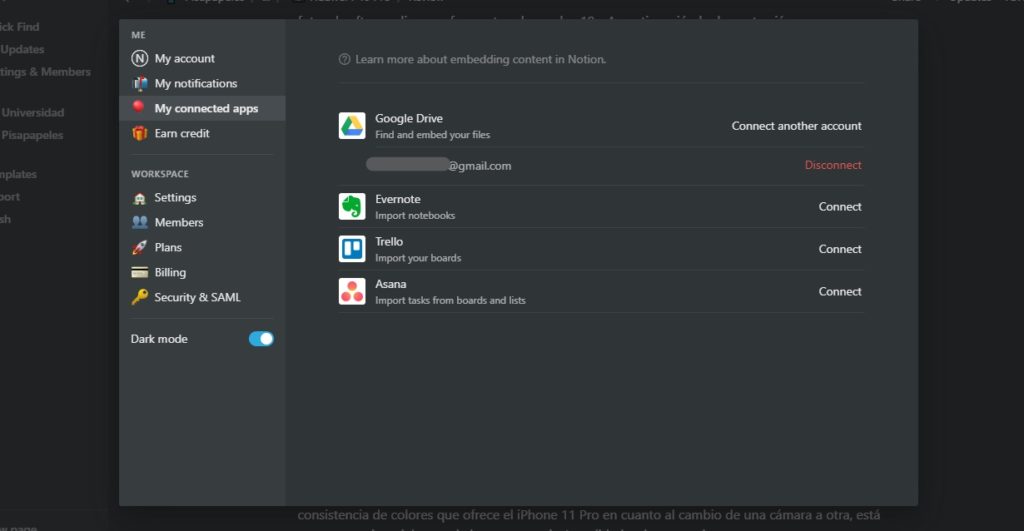
Task: Click the gift icon beside Earn credit
Action: click(139, 133)
